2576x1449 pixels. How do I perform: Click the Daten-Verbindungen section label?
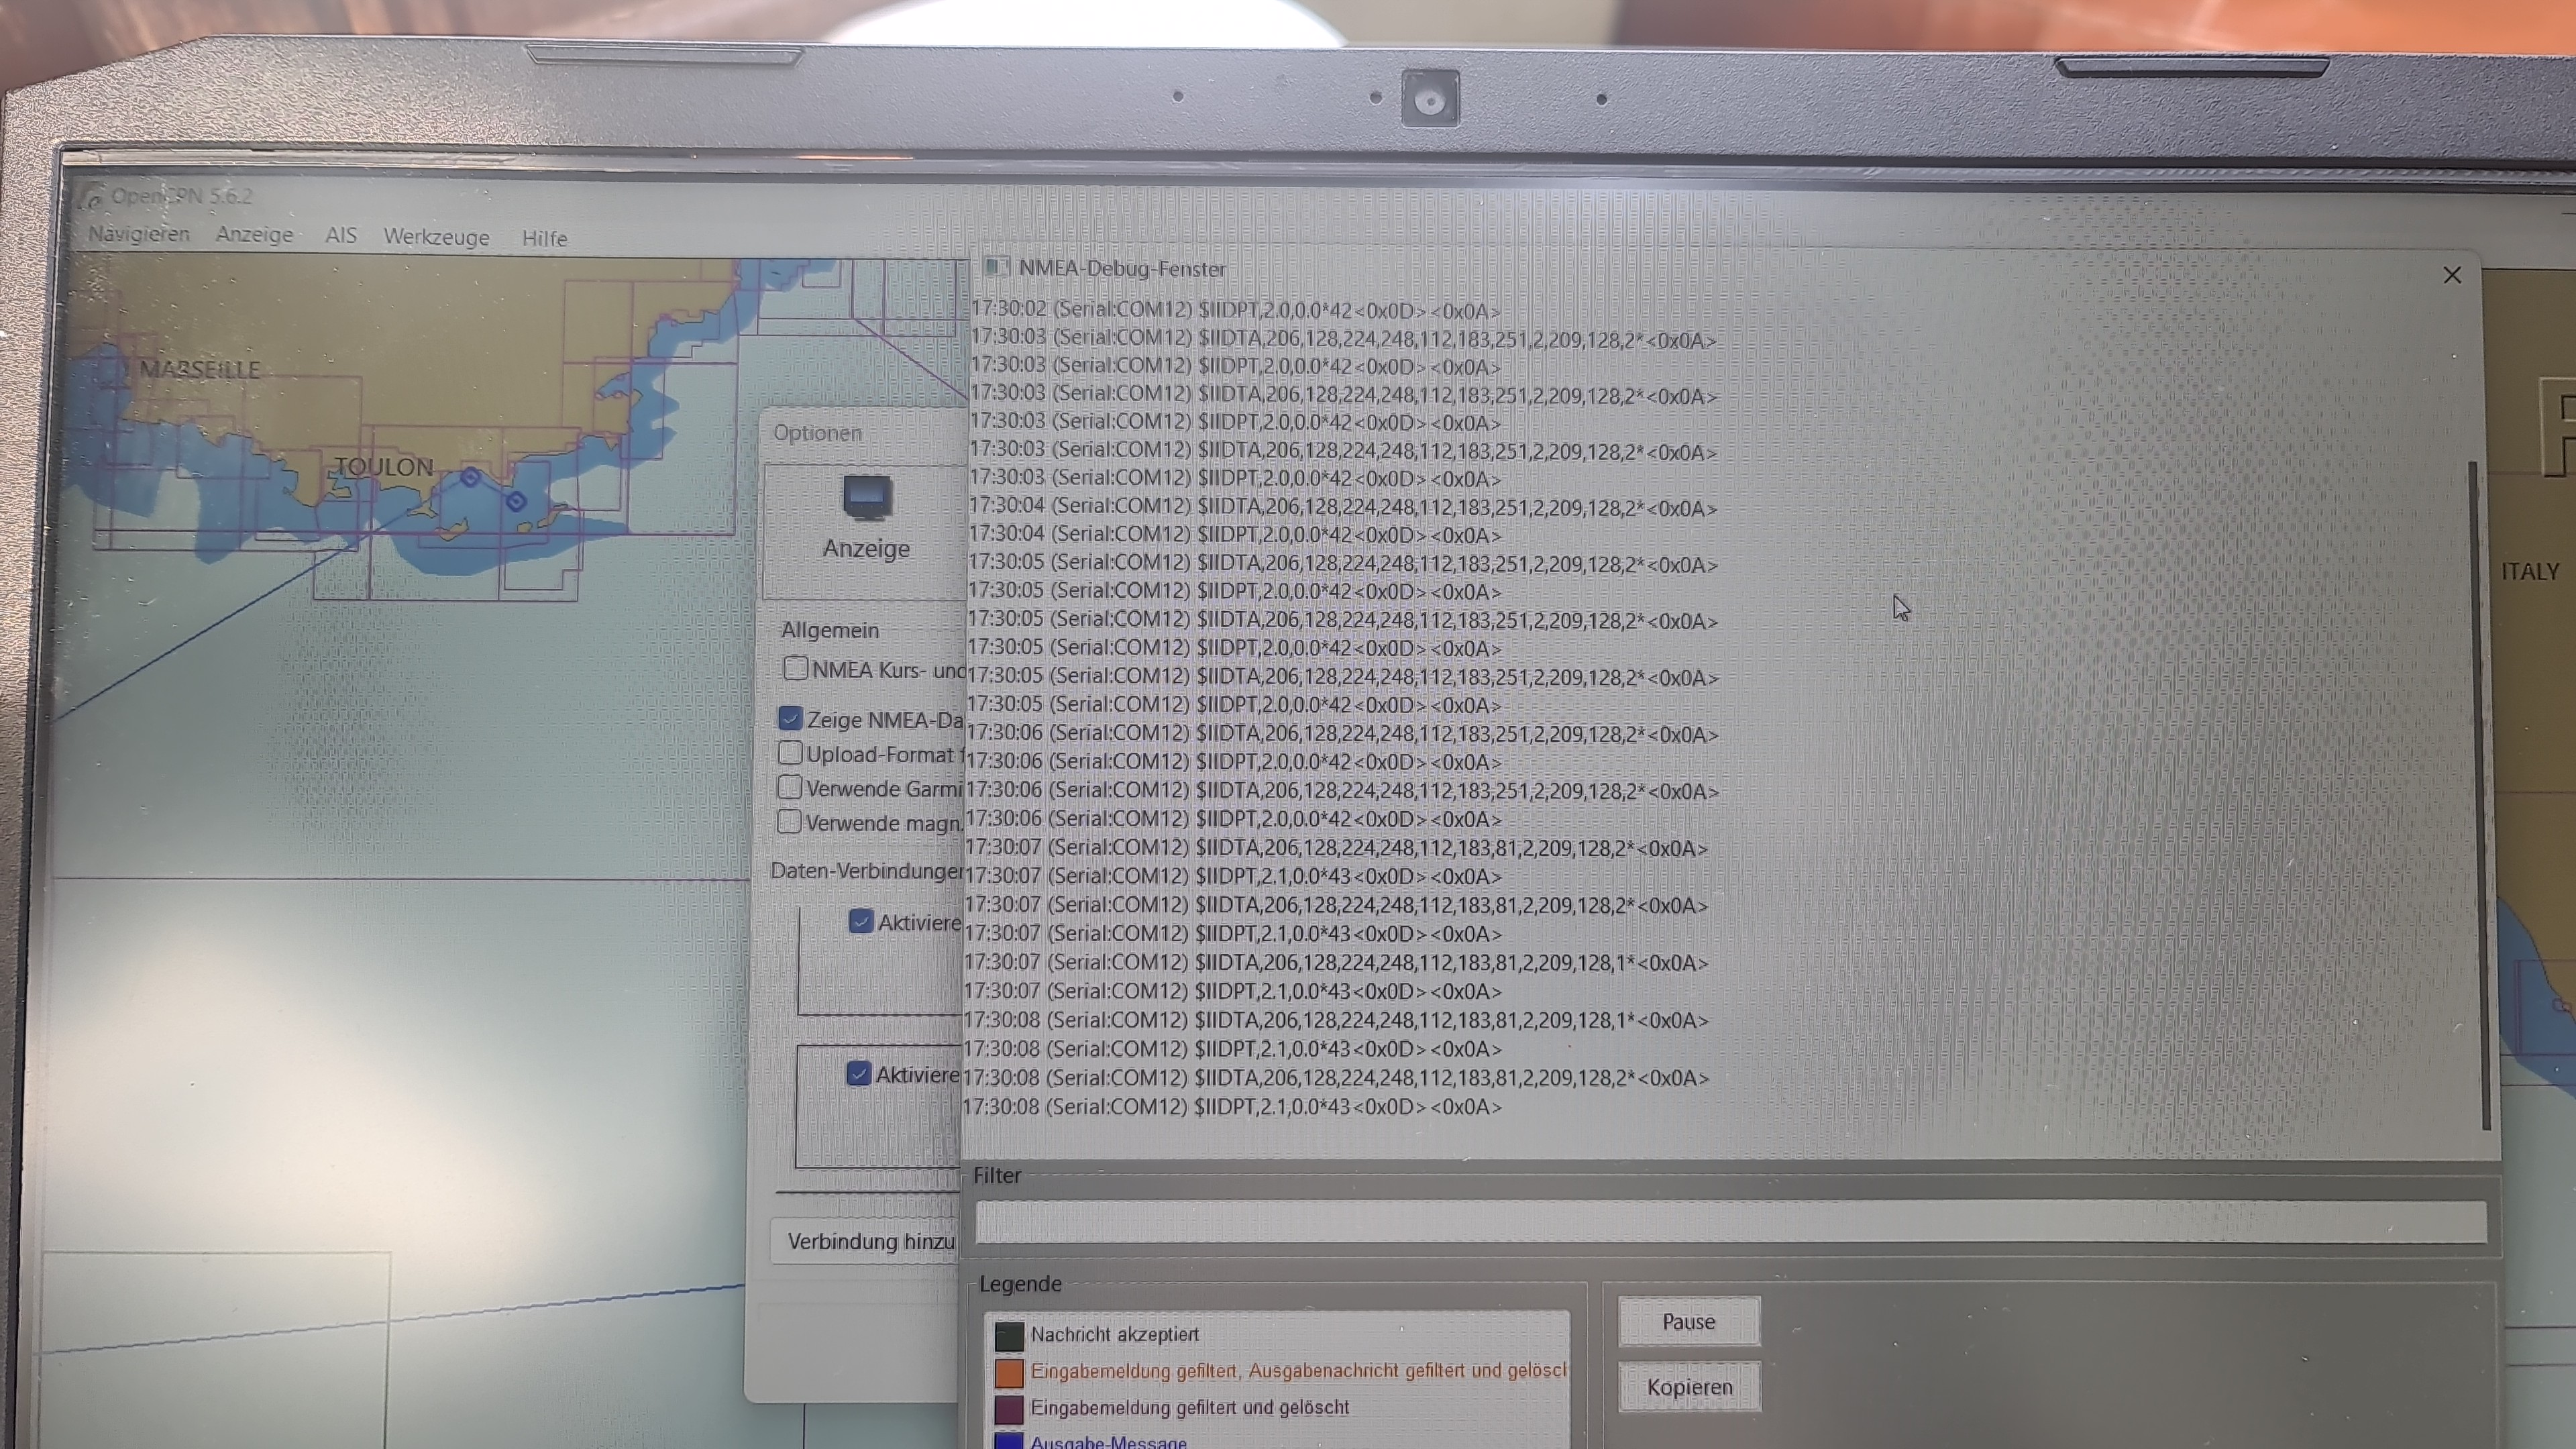[866, 870]
